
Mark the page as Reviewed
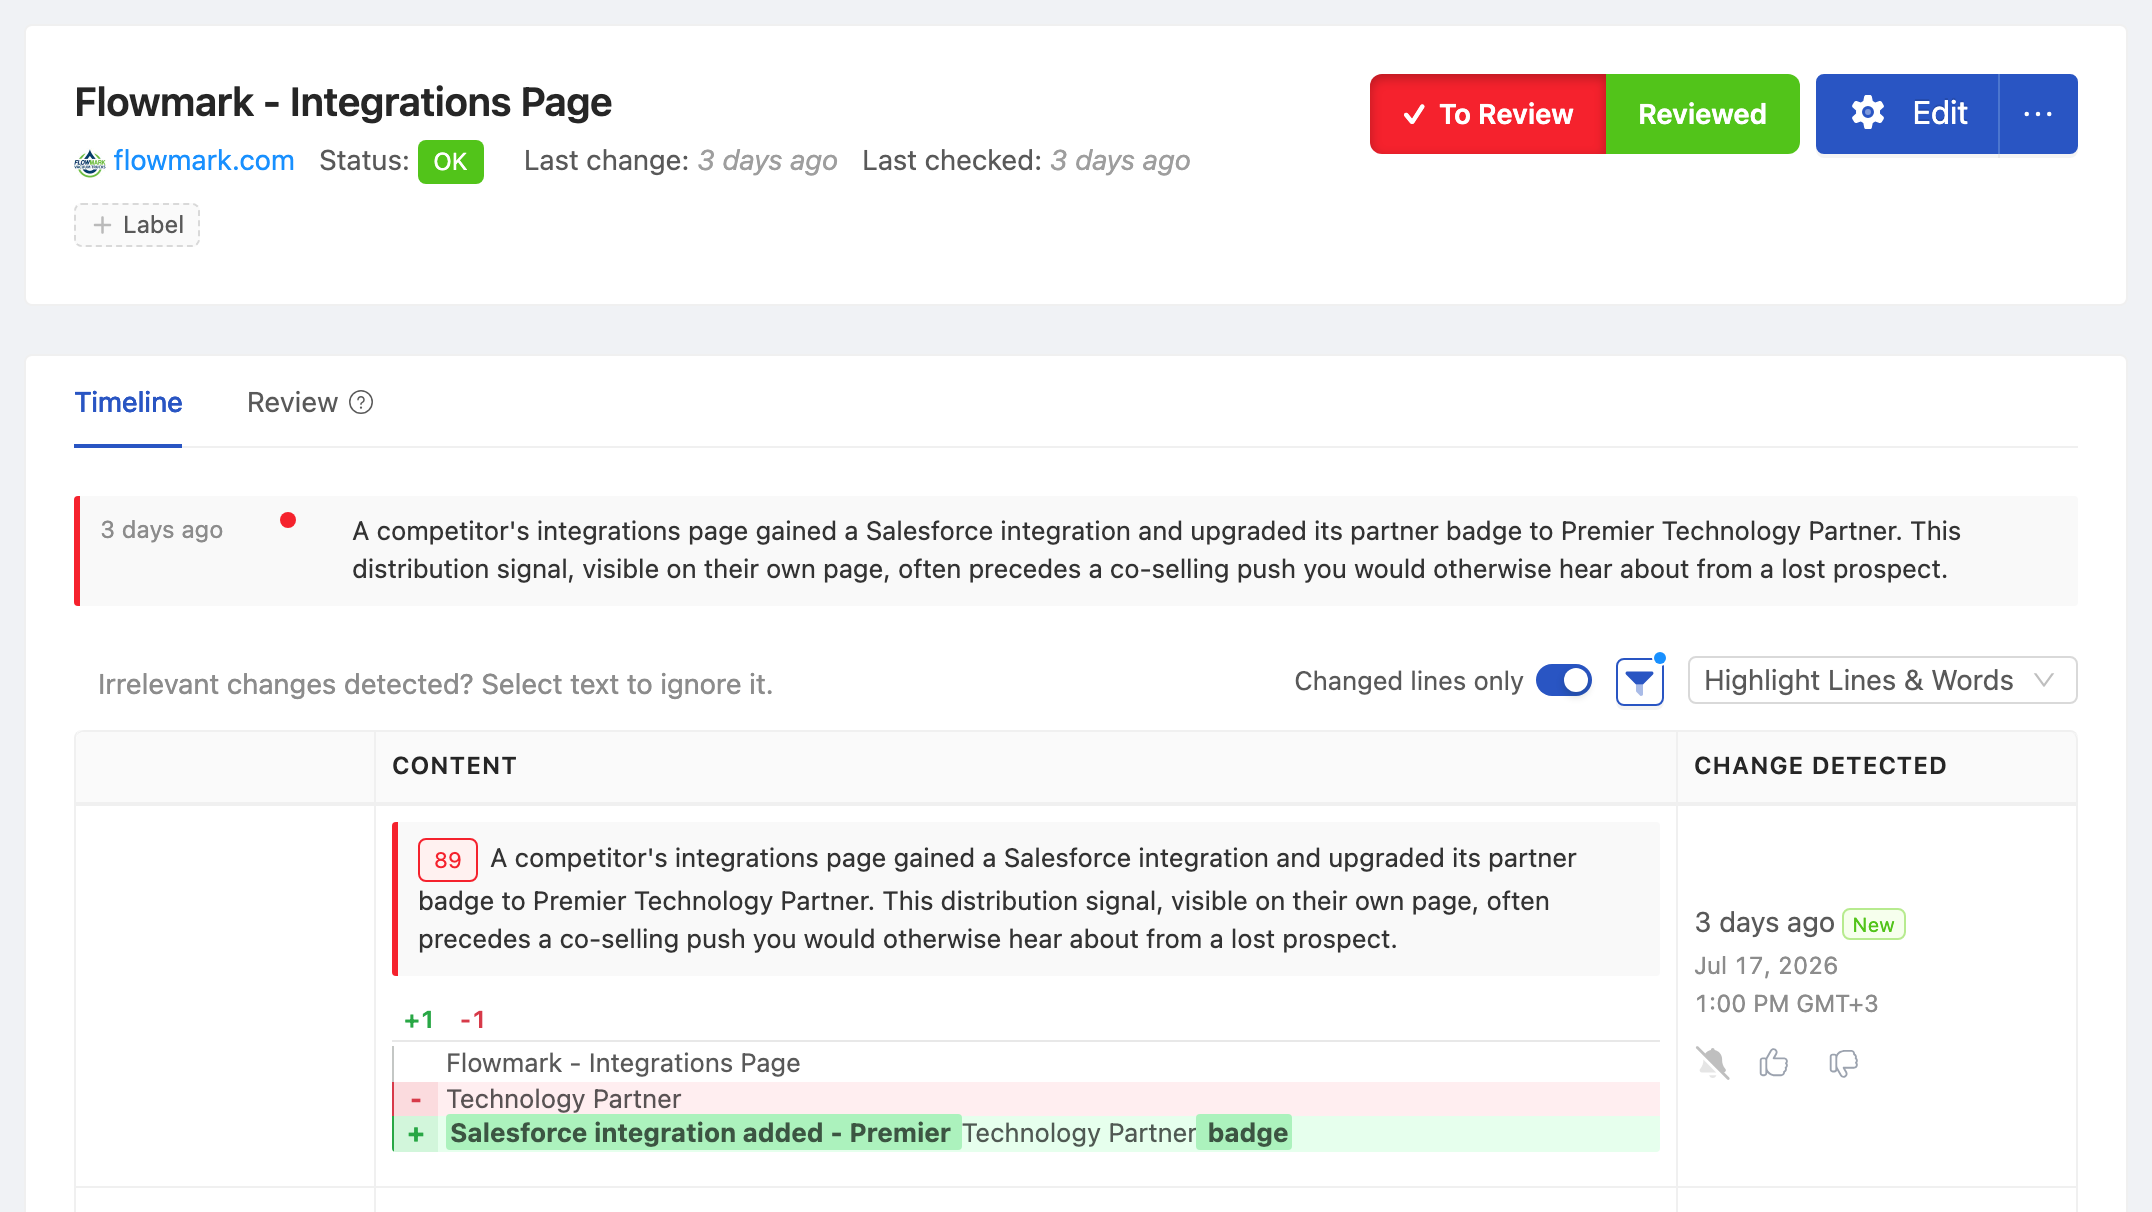[1702, 114]
